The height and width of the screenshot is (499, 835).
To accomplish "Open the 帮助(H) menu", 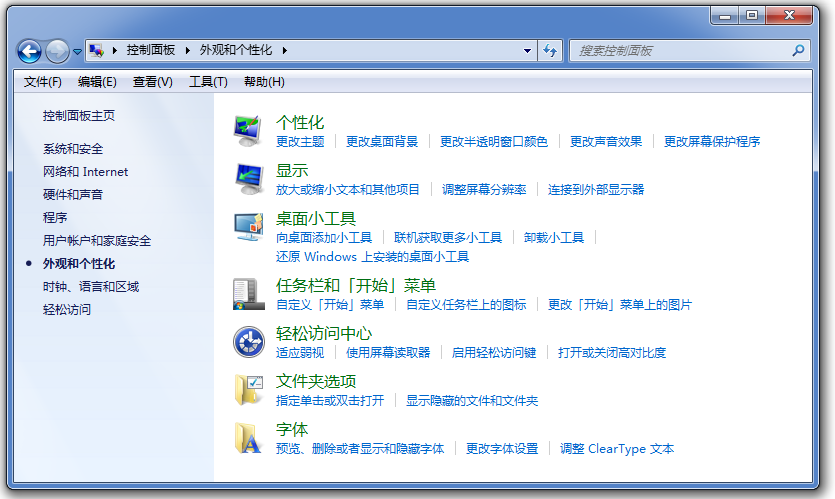I will 264,81.
